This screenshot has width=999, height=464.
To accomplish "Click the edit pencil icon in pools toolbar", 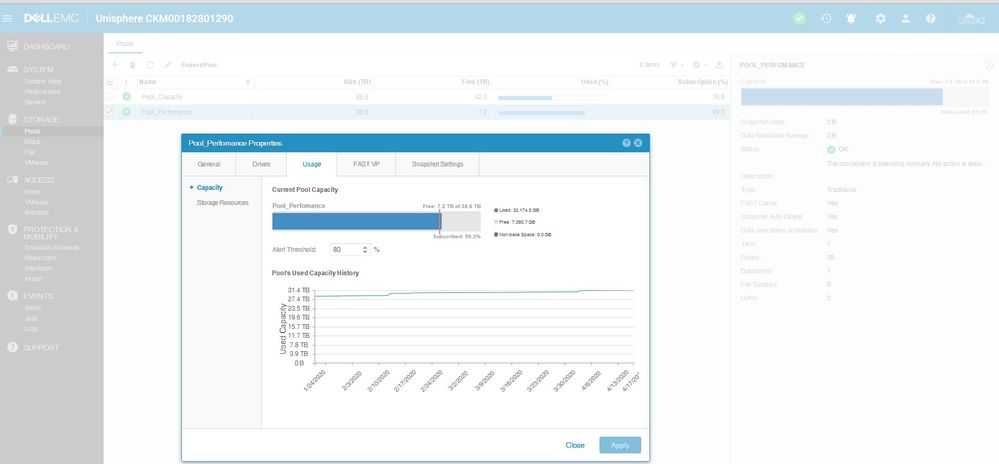I will point(168,65).
